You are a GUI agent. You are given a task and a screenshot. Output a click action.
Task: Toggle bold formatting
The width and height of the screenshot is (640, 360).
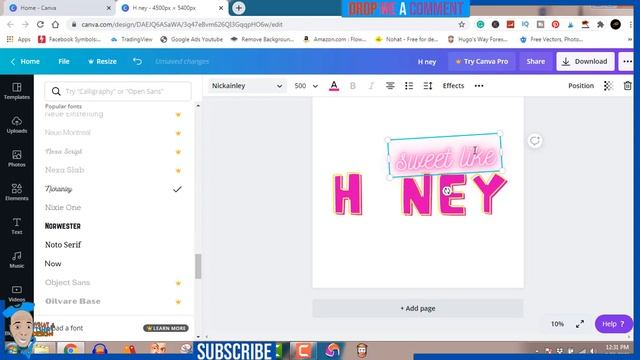(x=353, y=86)
